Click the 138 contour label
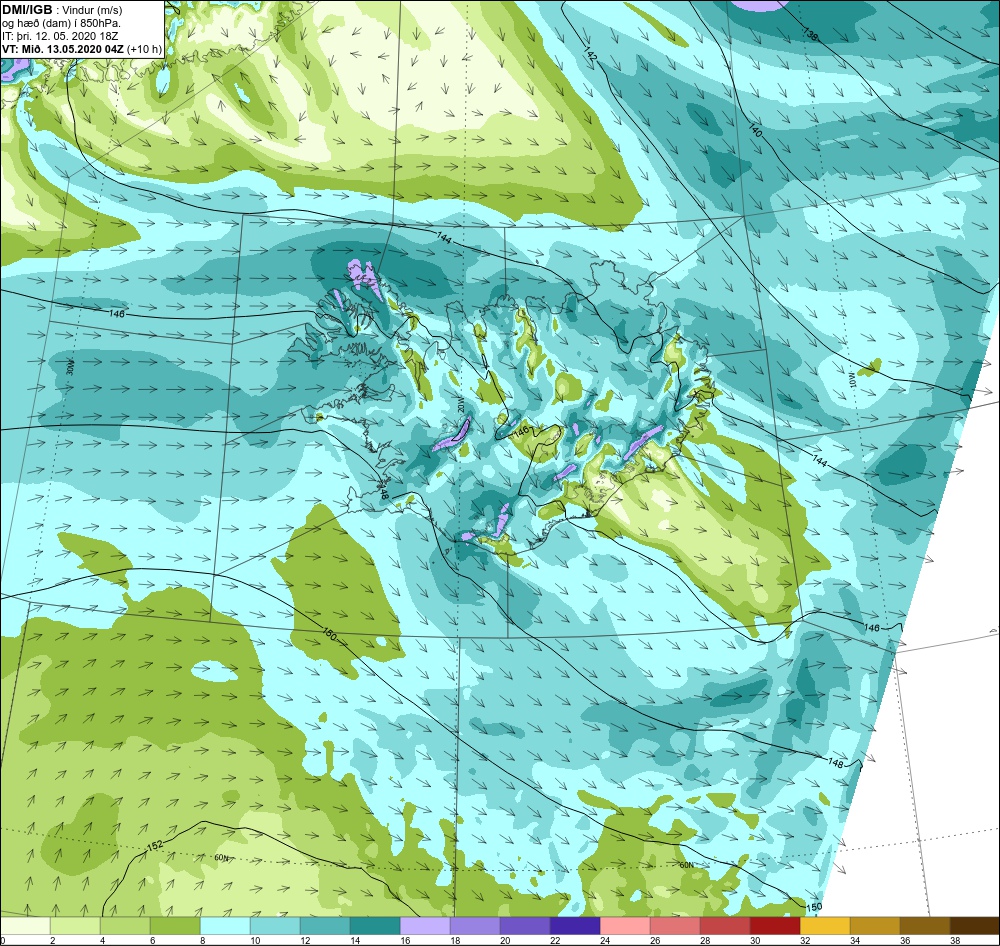1000x946 pixels. pos(809,33)
